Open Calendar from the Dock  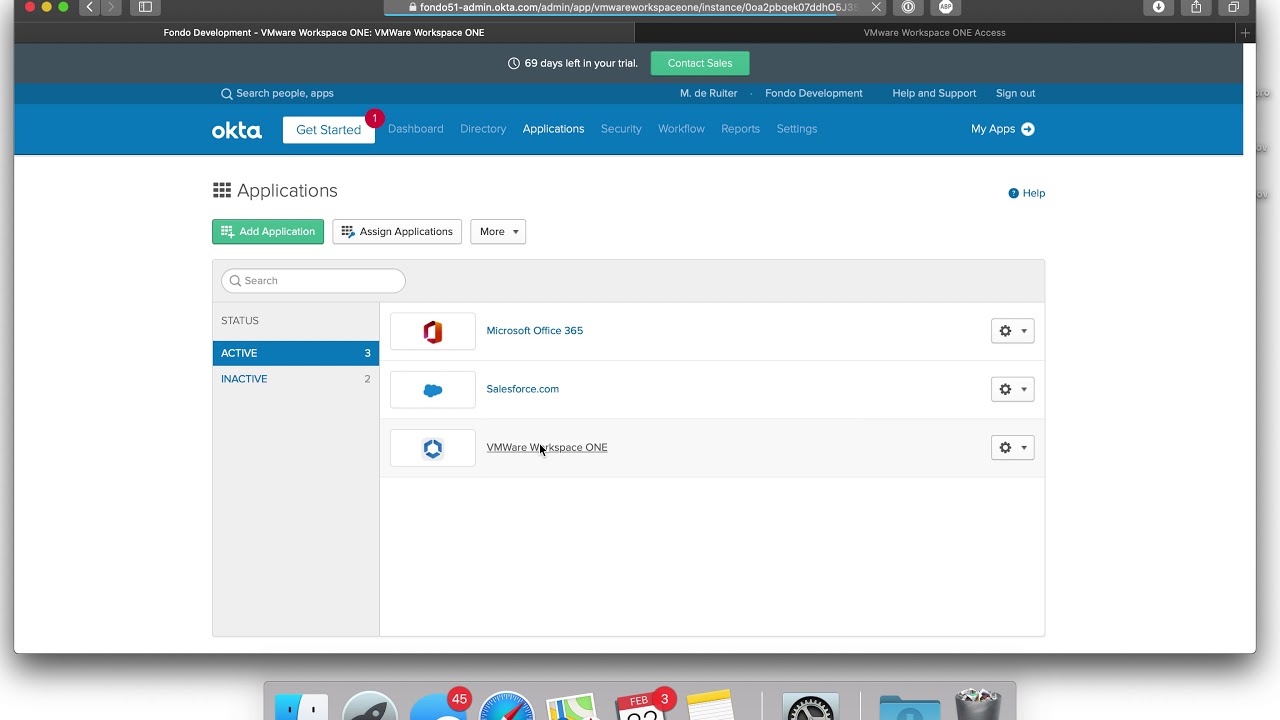click(642, 706)
